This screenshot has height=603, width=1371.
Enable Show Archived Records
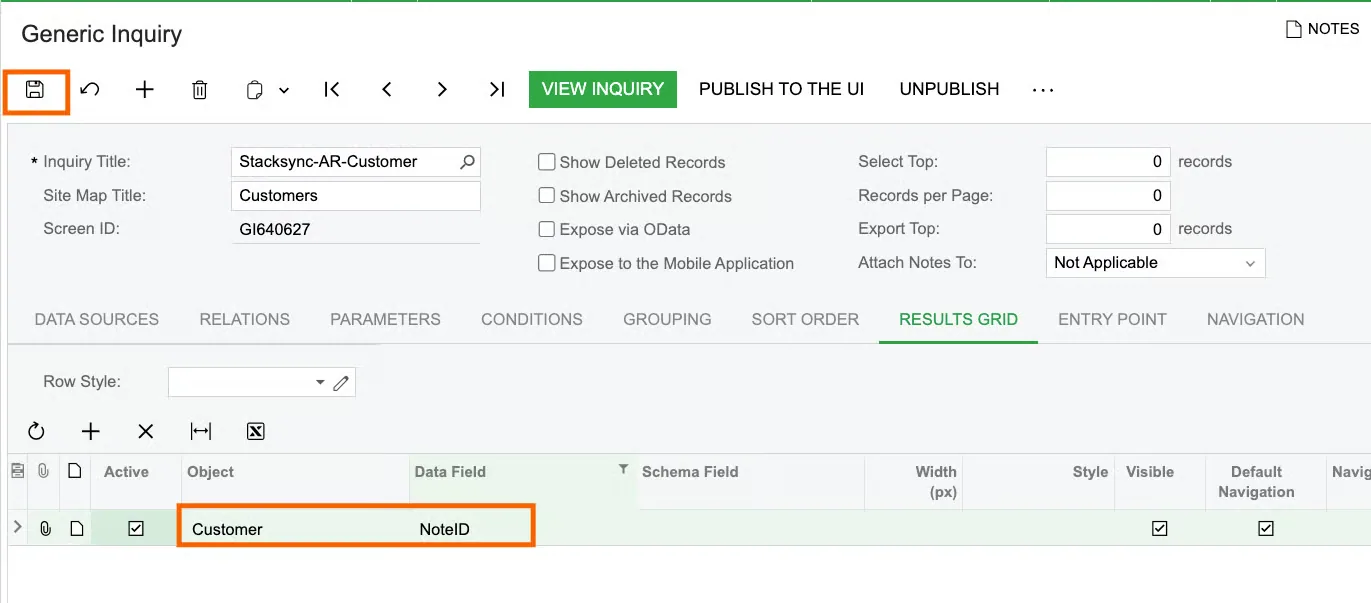pos(546,195)
